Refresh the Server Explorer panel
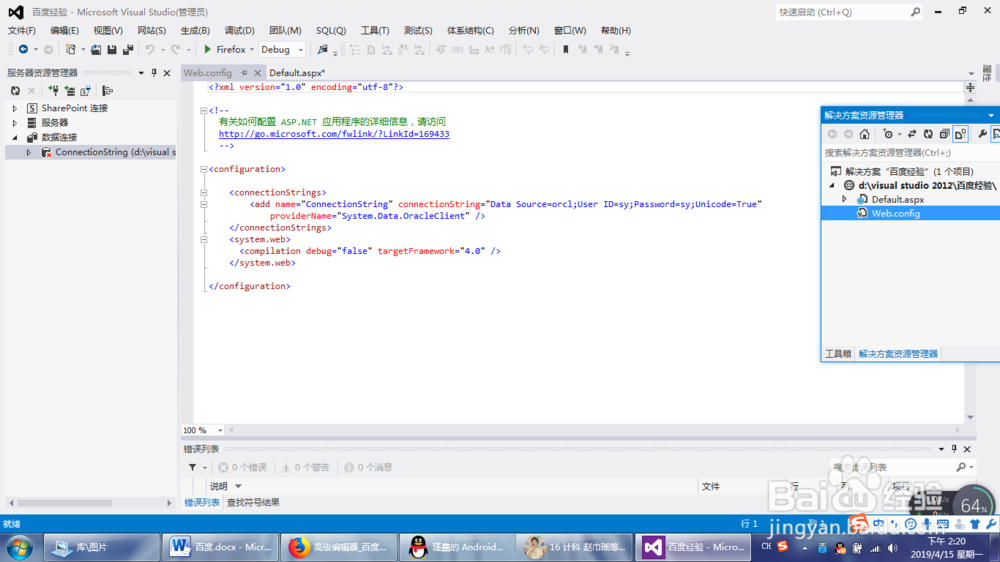The height and width of the screenshot is (562, 1000). point(15,91)
